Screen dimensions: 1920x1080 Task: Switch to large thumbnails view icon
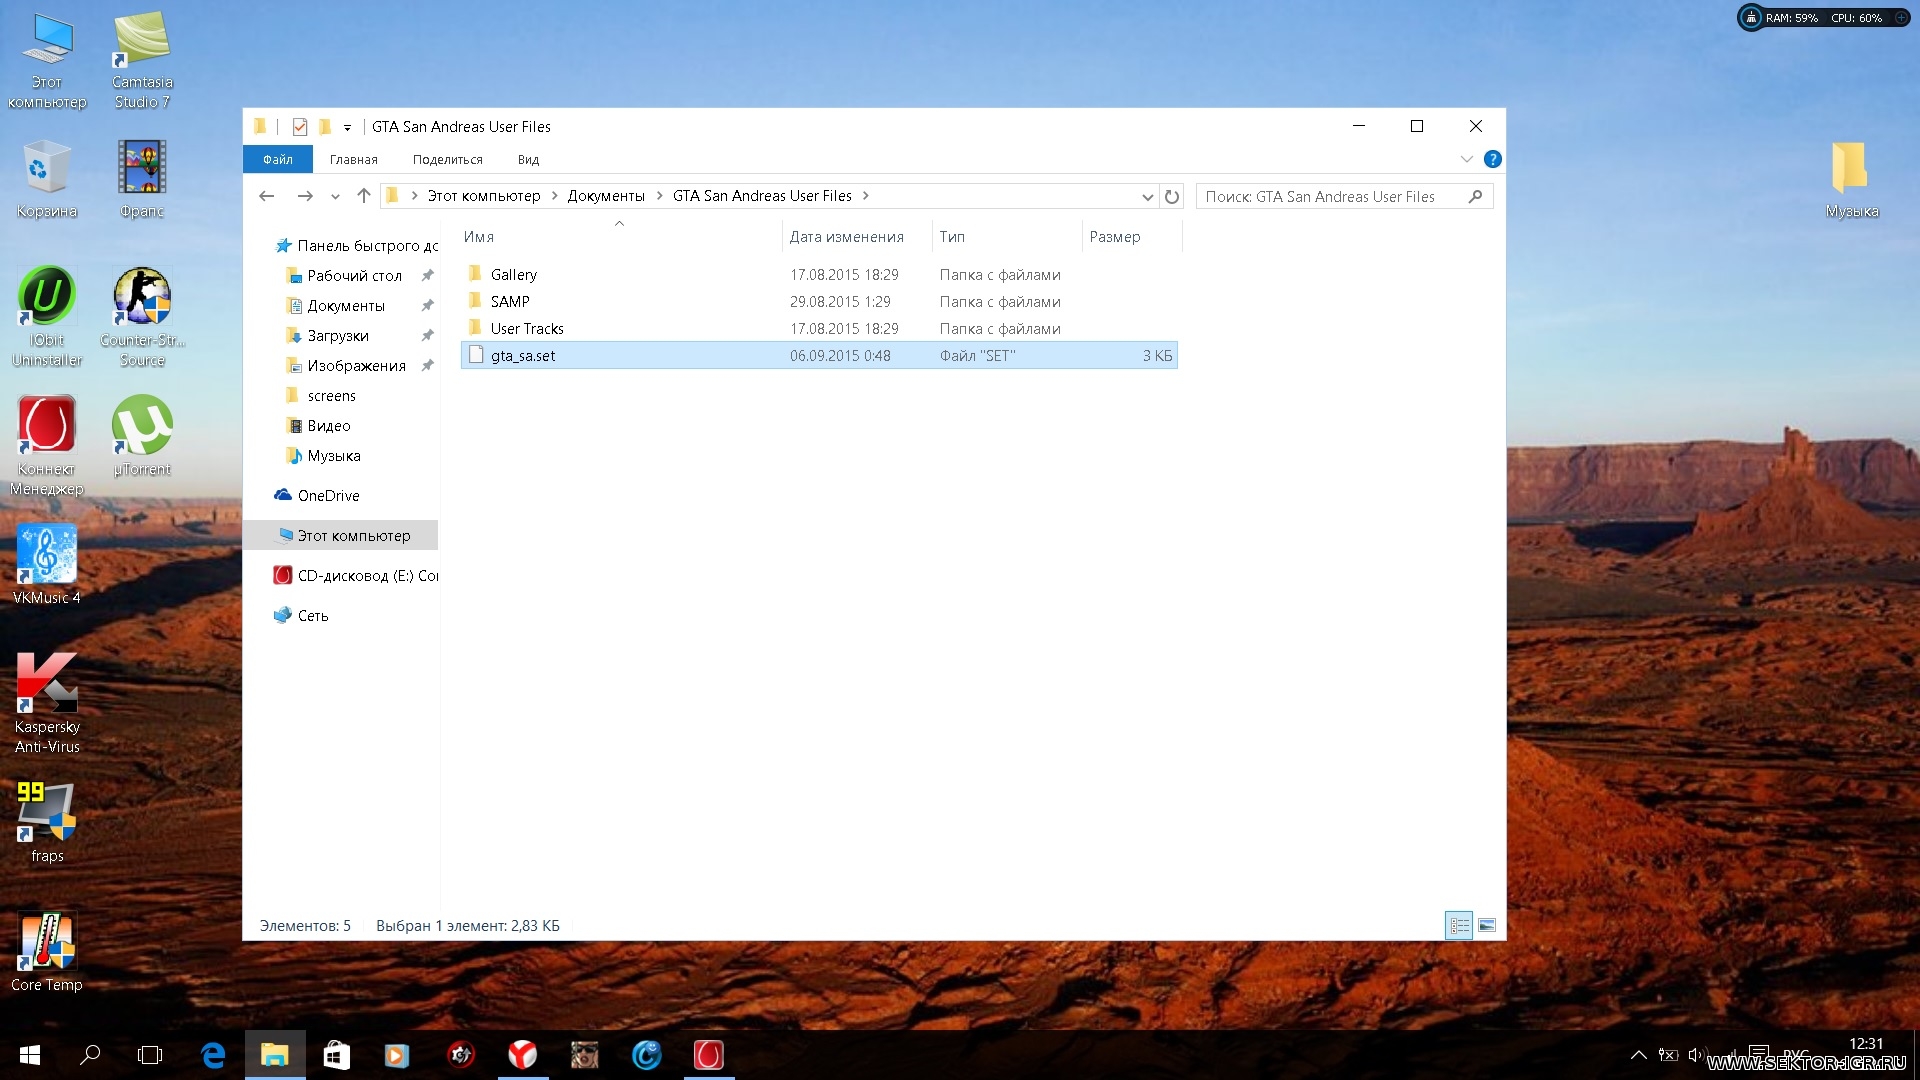point(1487,926)
